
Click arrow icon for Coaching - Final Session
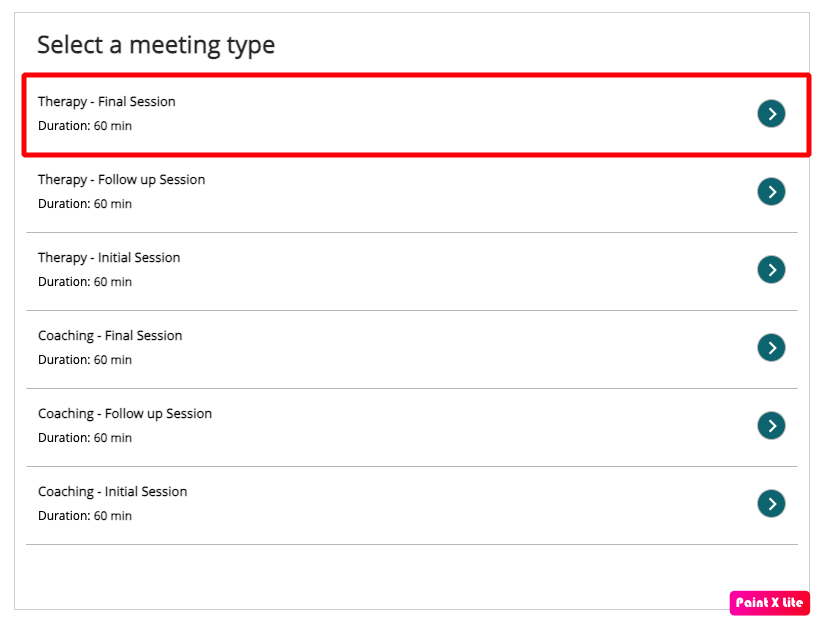click(771, 347)
